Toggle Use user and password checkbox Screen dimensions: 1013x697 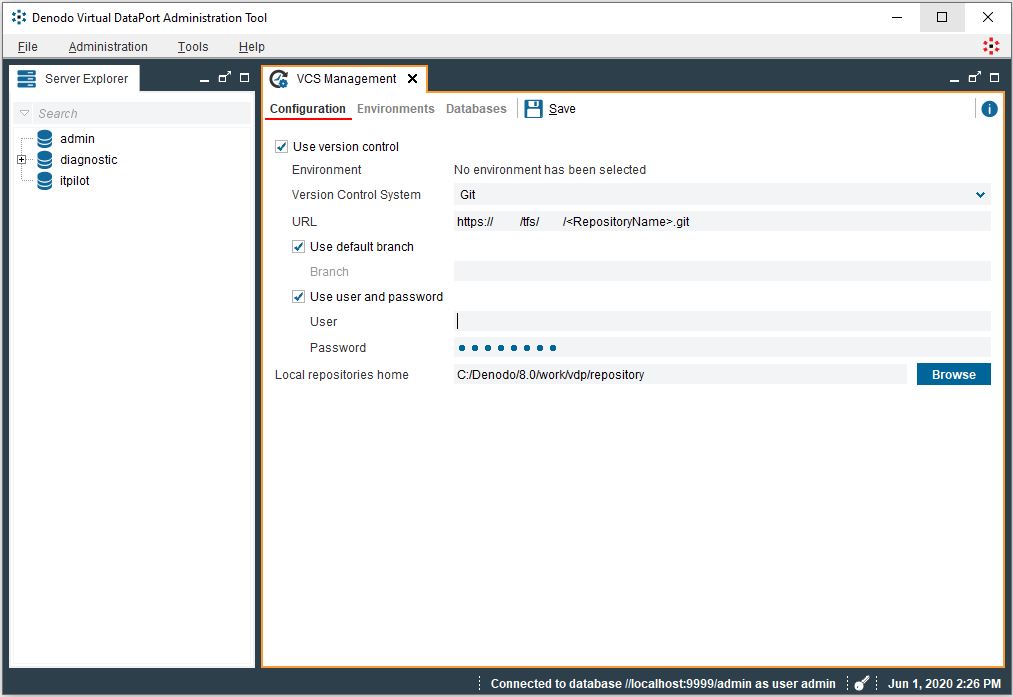pyautogui.click(x=298, y=296)
